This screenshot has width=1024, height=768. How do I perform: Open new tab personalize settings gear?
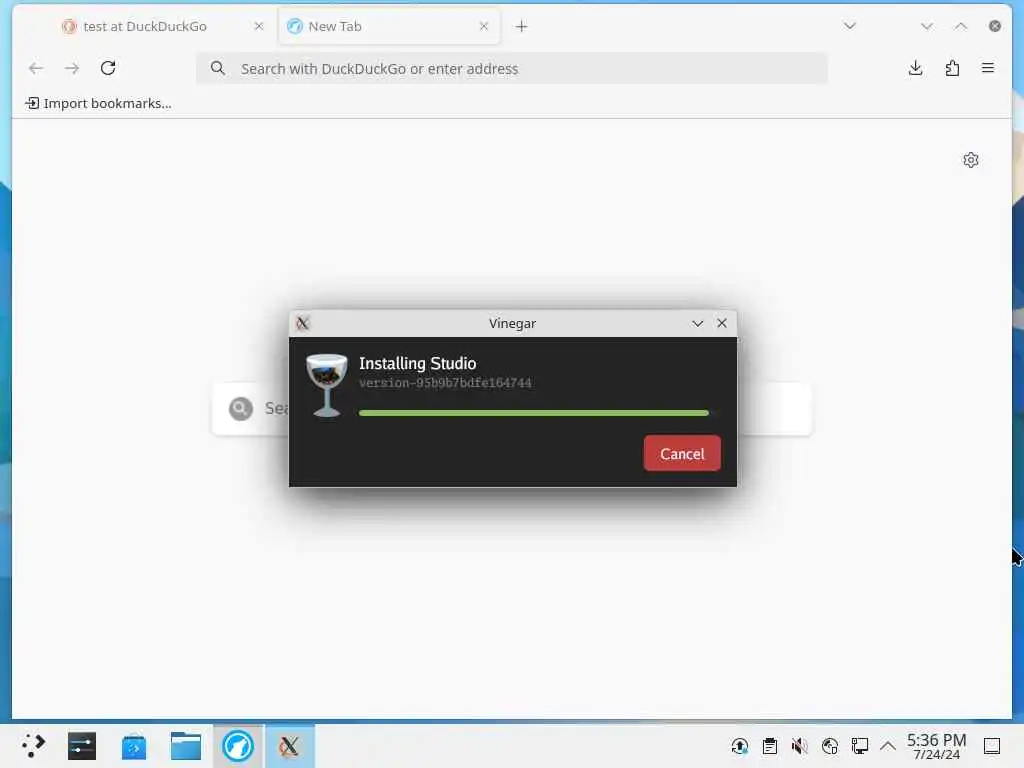[971, 160]
